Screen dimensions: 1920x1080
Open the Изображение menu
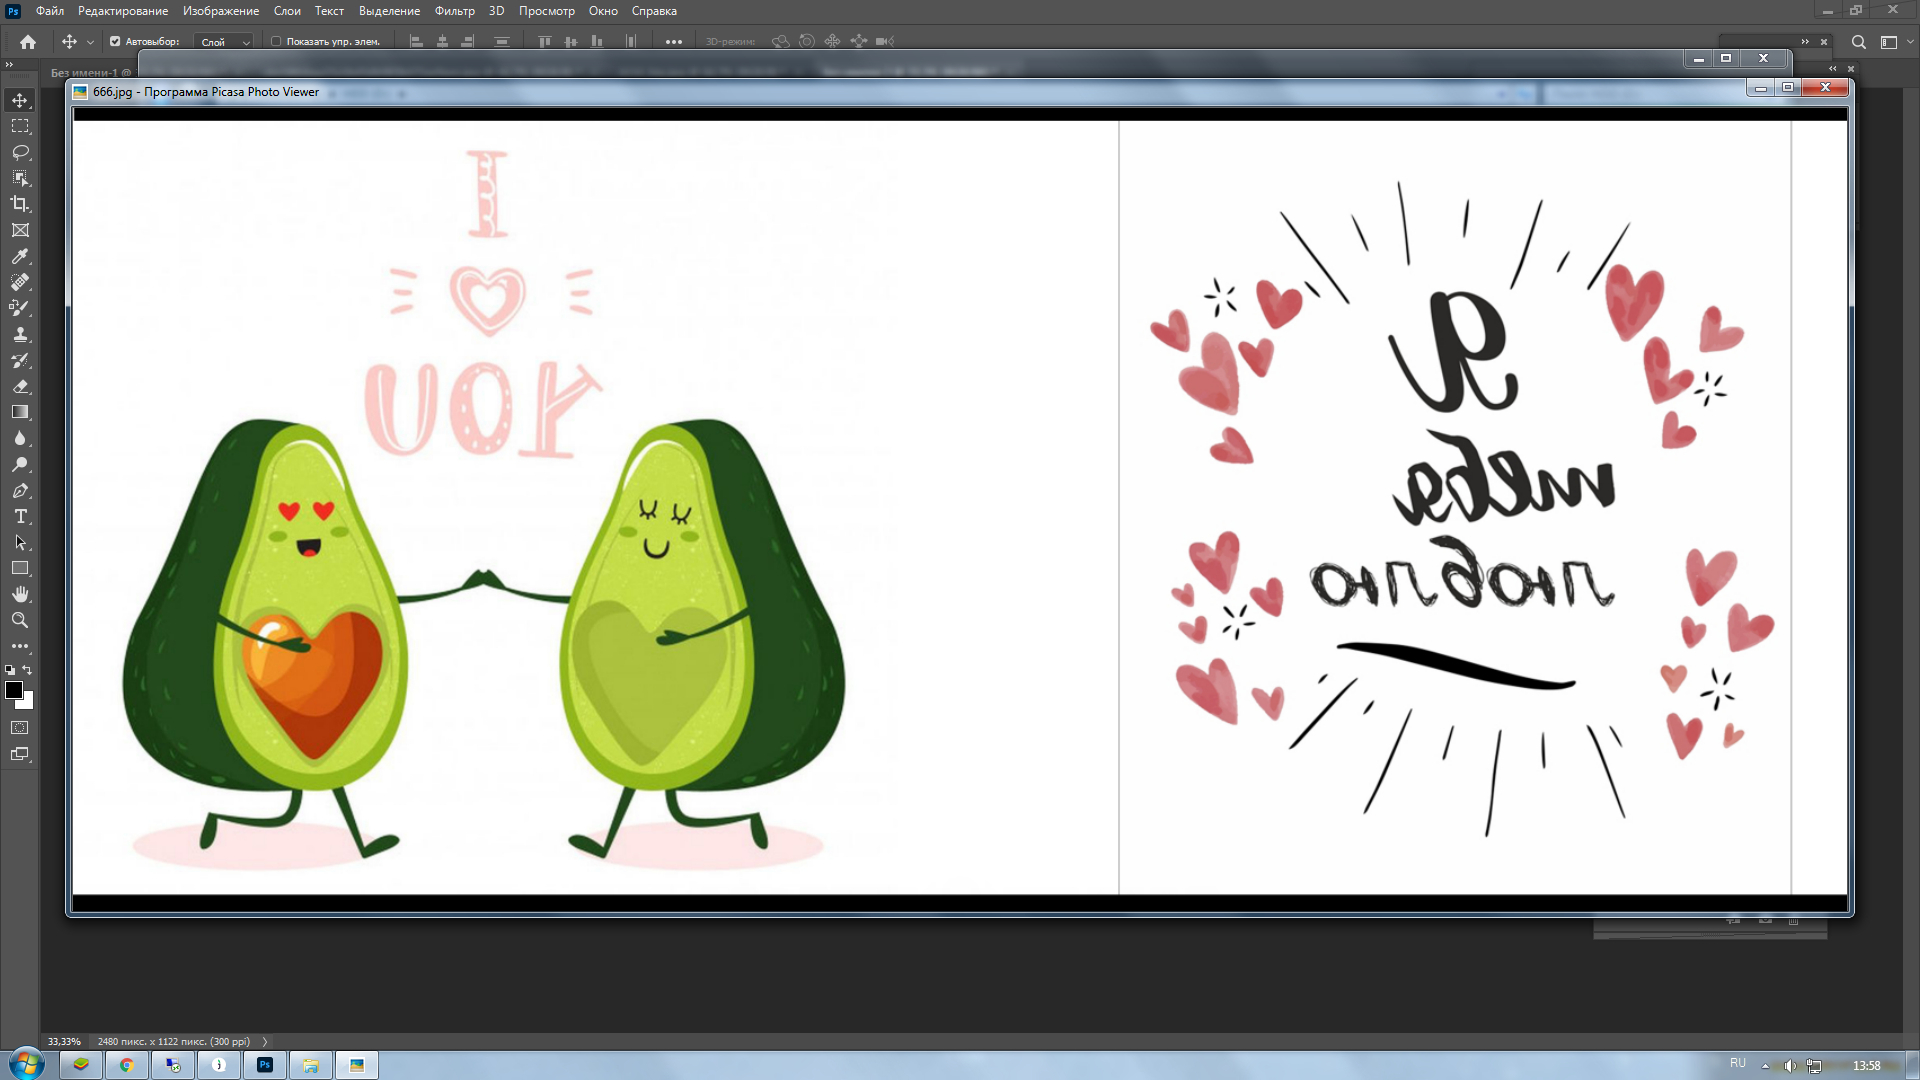coord(221,11)
